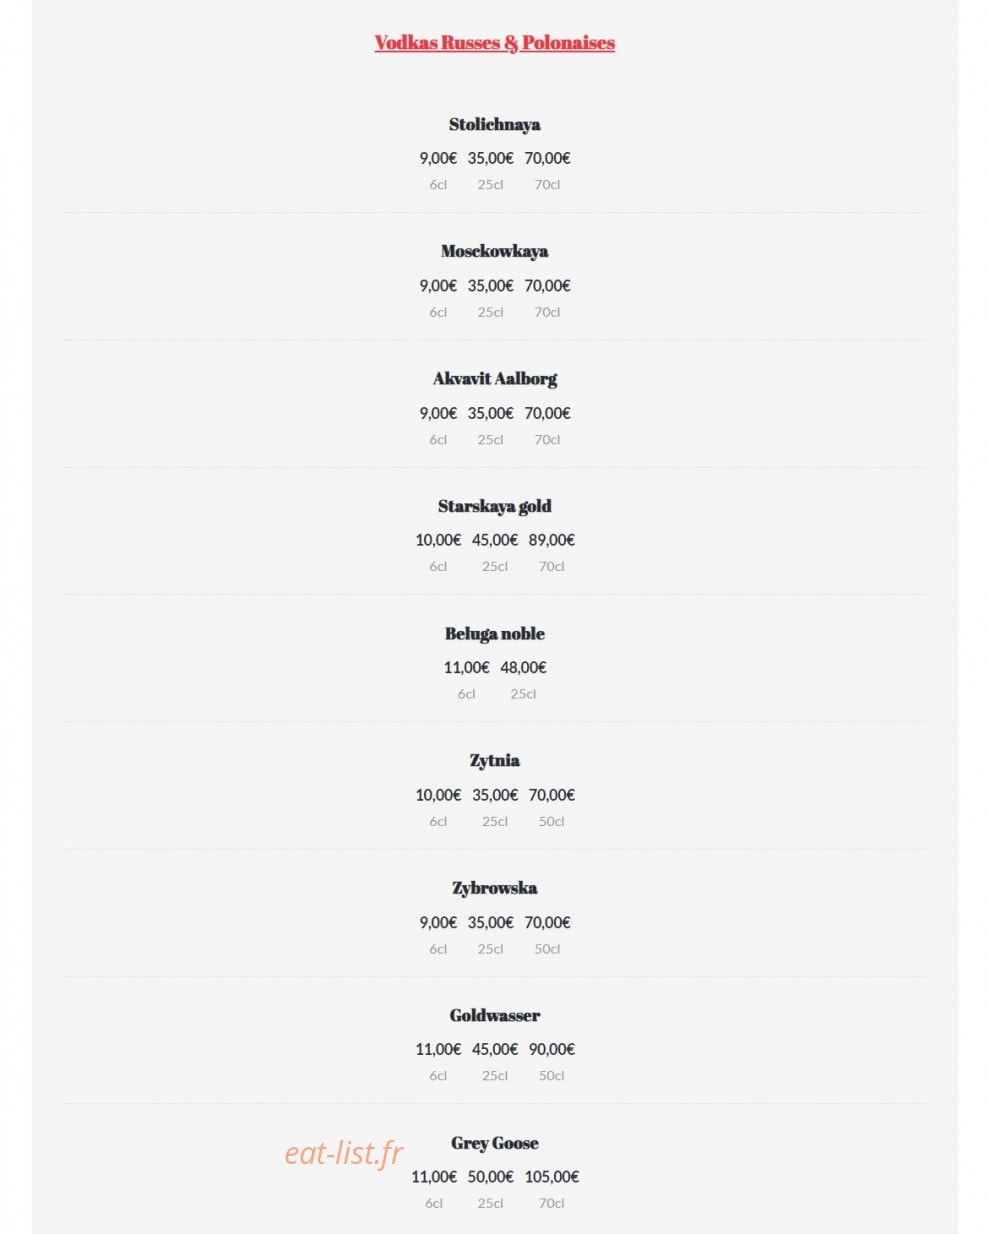Click Starskaya gold 89,00€ price

pyautogui.click(x=552, y=540)
